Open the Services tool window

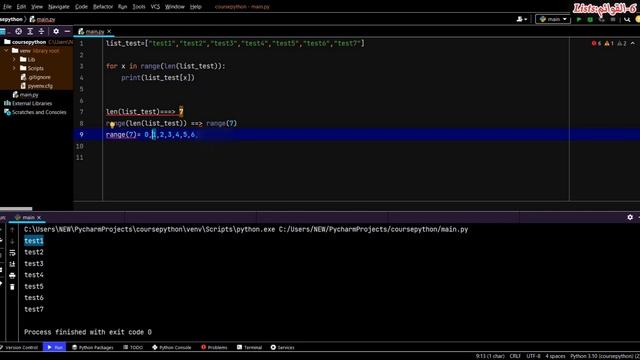[282, 347]
